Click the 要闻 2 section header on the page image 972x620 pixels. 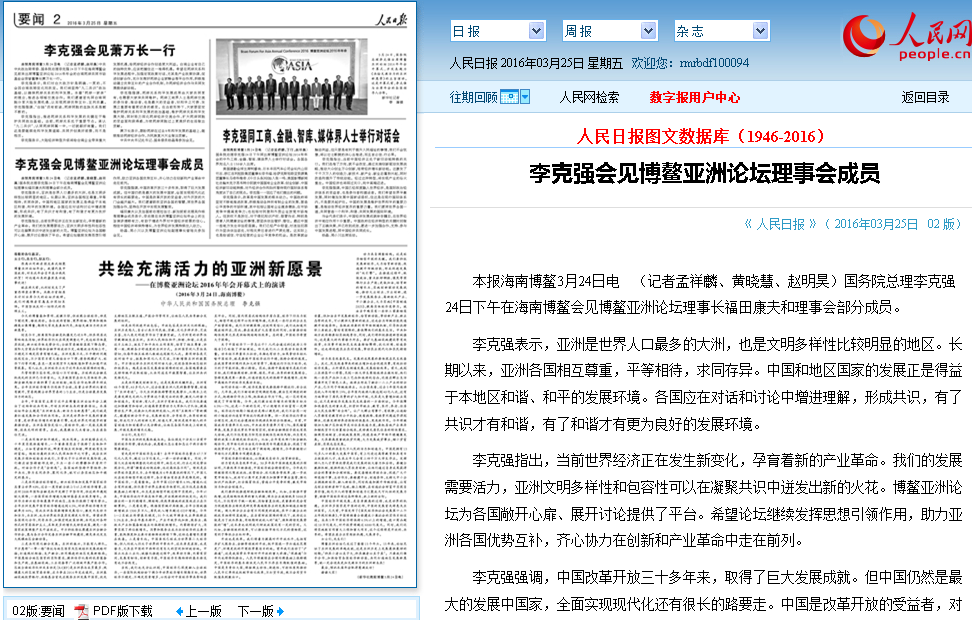[x=39, y=19]
